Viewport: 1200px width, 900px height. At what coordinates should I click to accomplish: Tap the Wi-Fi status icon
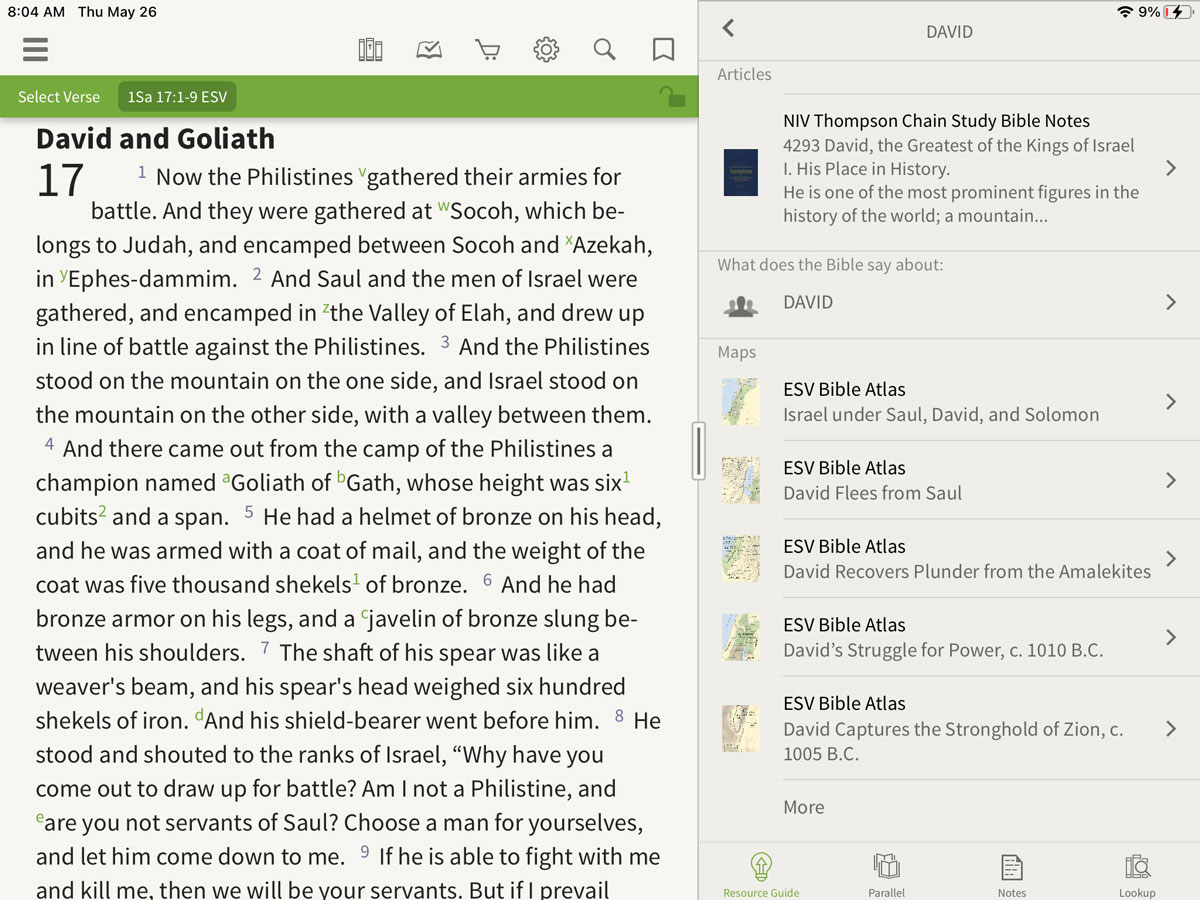(x=1126, y=12)
